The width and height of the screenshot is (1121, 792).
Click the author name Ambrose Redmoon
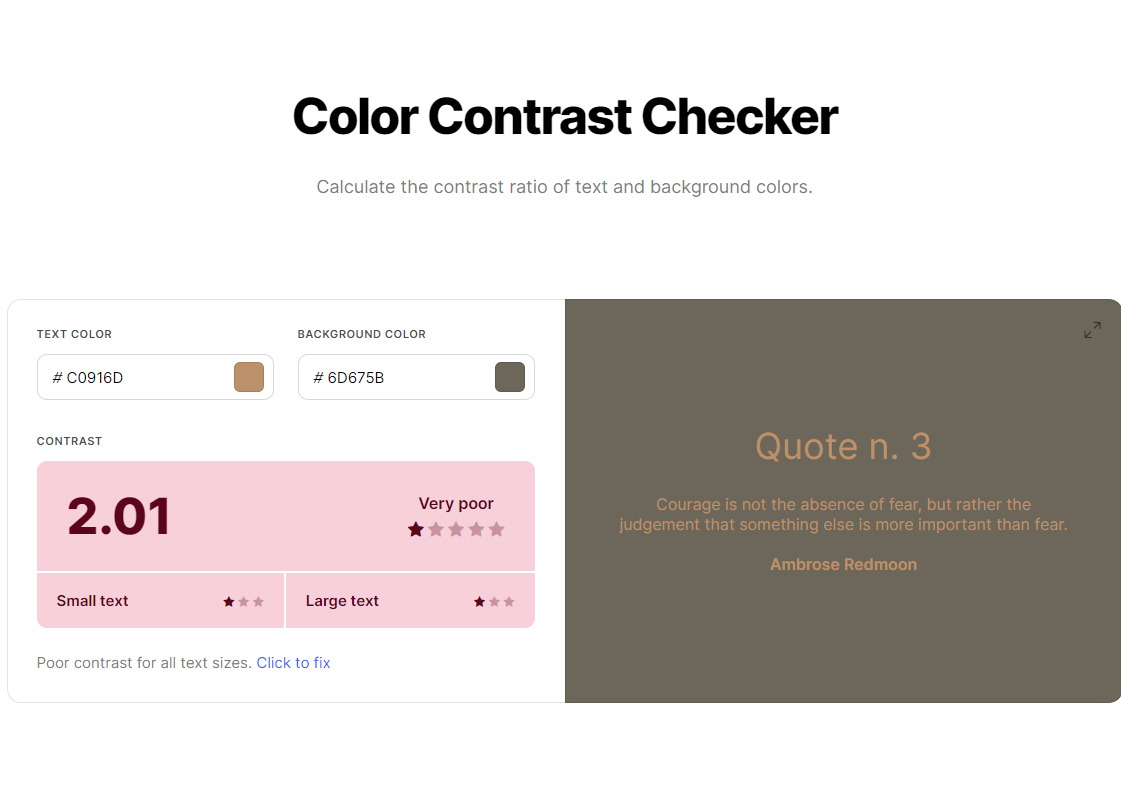point(843,564)
